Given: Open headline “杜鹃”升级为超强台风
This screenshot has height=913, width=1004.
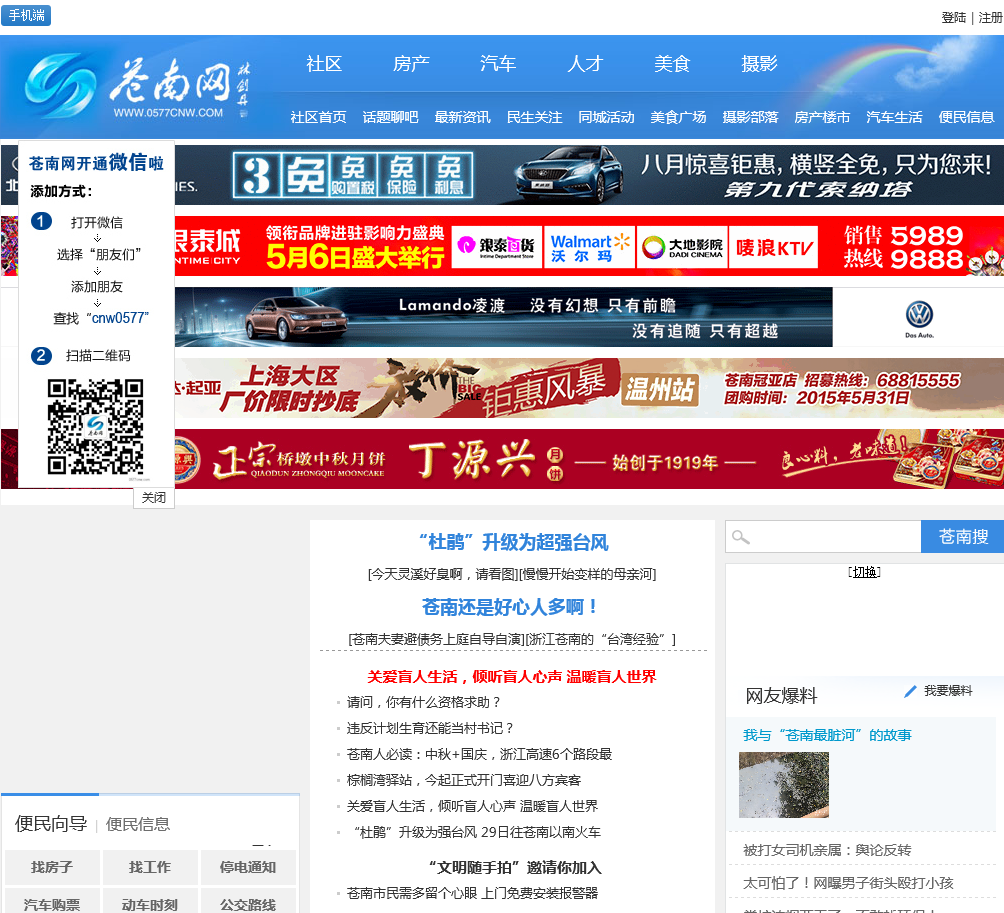Looking at the screenshot, I should [x=514, y=542].
